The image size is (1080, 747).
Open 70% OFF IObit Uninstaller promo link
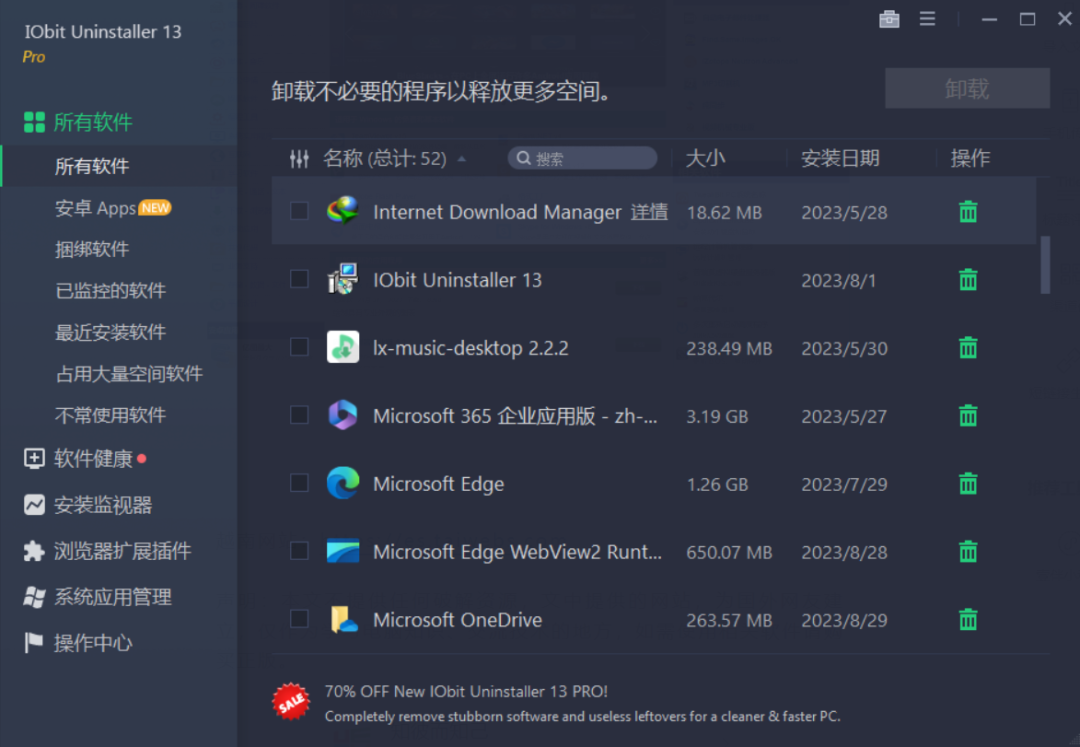pos(466,691)
